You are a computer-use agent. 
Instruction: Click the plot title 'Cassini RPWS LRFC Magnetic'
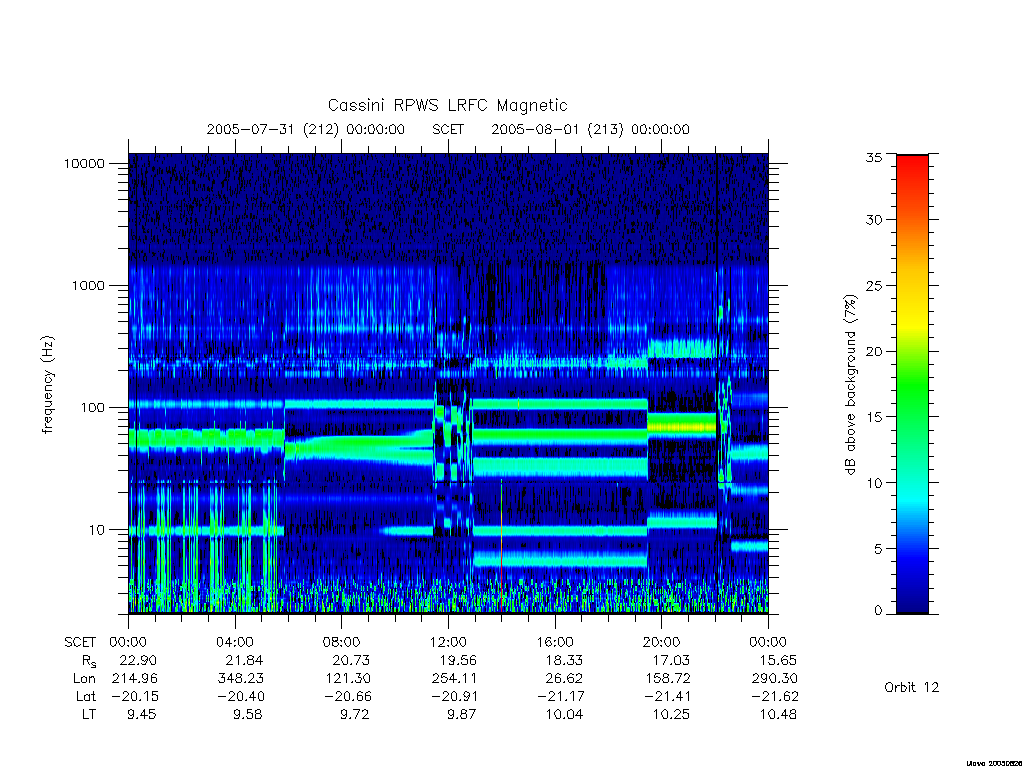[x=447, y=106]
